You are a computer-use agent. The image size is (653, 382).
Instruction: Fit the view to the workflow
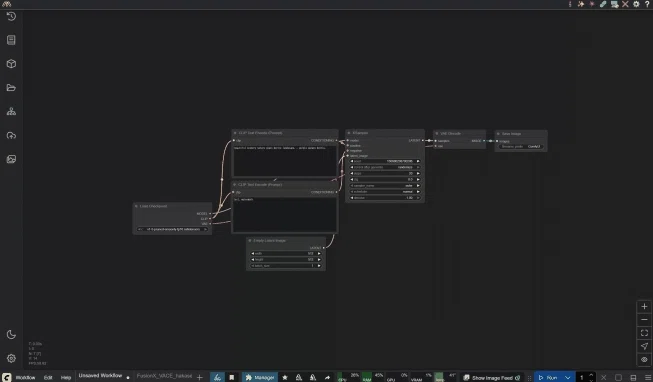[644, 333]
